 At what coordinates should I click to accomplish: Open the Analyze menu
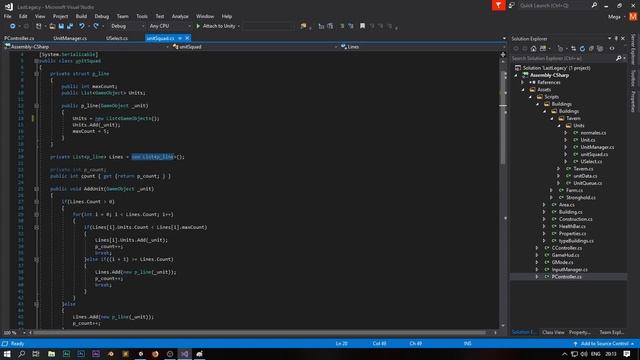coord(180,16)
